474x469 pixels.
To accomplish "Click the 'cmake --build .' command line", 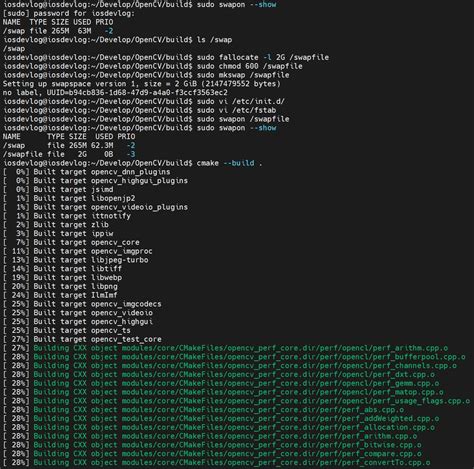I will 229,163.
